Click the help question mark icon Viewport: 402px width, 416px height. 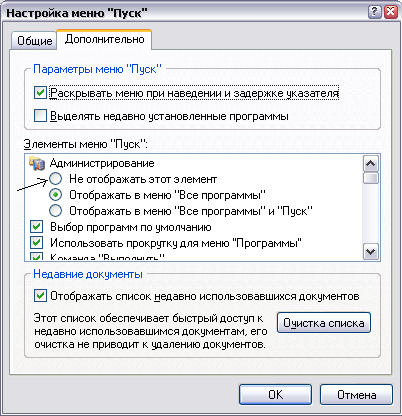(375, 12)
